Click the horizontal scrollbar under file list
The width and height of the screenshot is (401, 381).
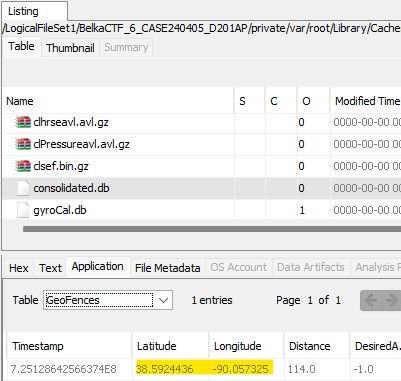click(x=212, y=229)
